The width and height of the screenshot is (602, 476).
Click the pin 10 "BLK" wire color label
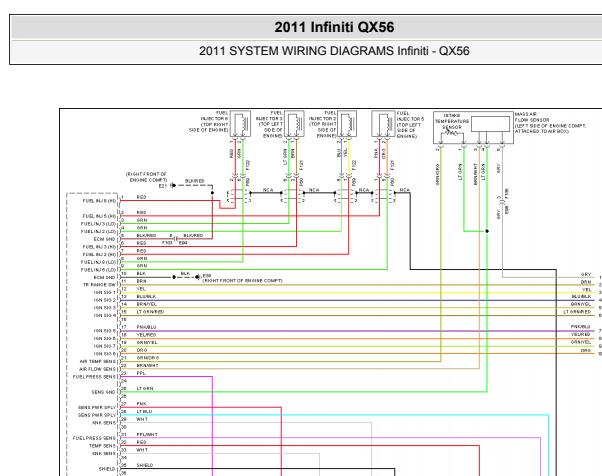(141, 274)
